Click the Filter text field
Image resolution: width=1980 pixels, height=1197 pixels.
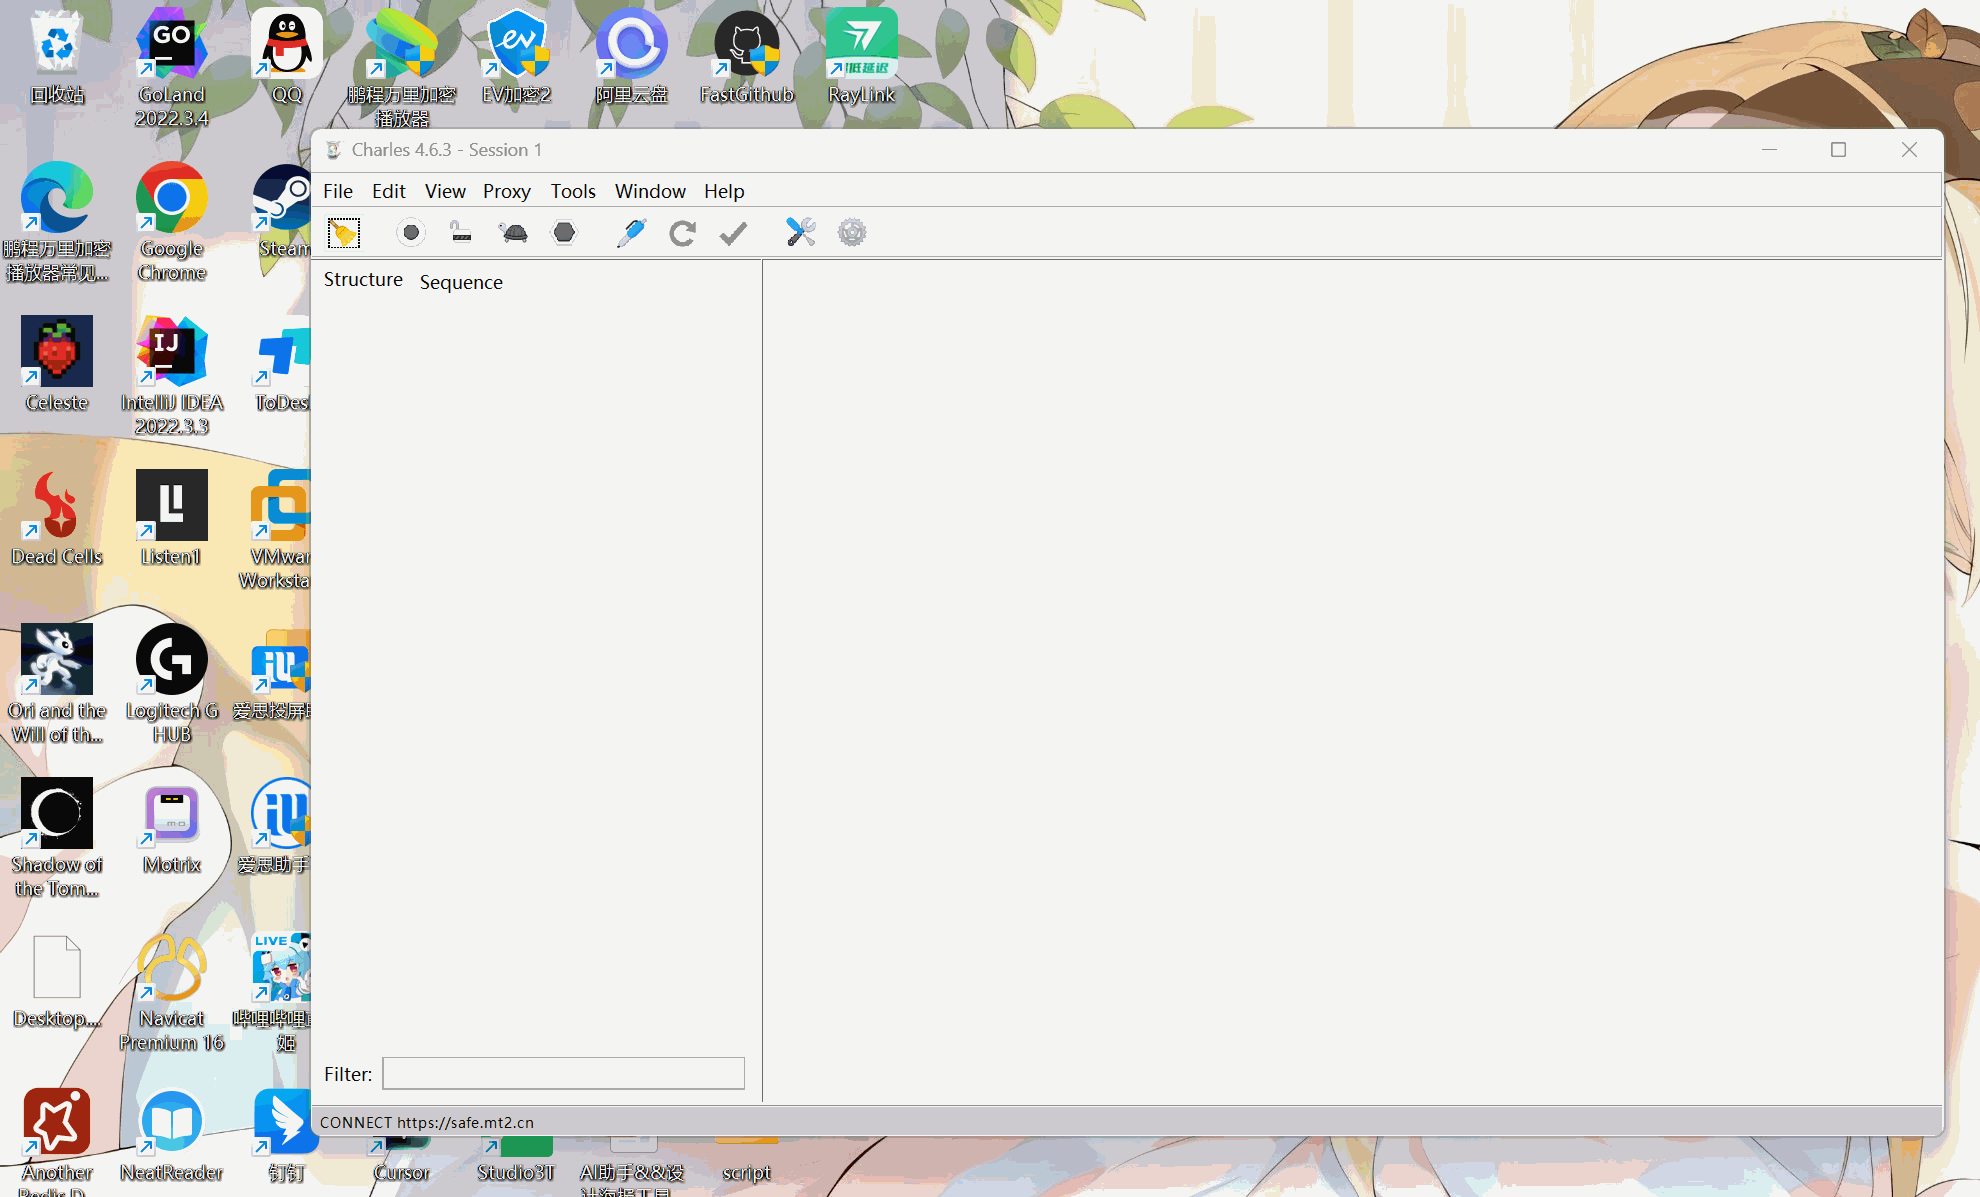(x=563, y=1073)
